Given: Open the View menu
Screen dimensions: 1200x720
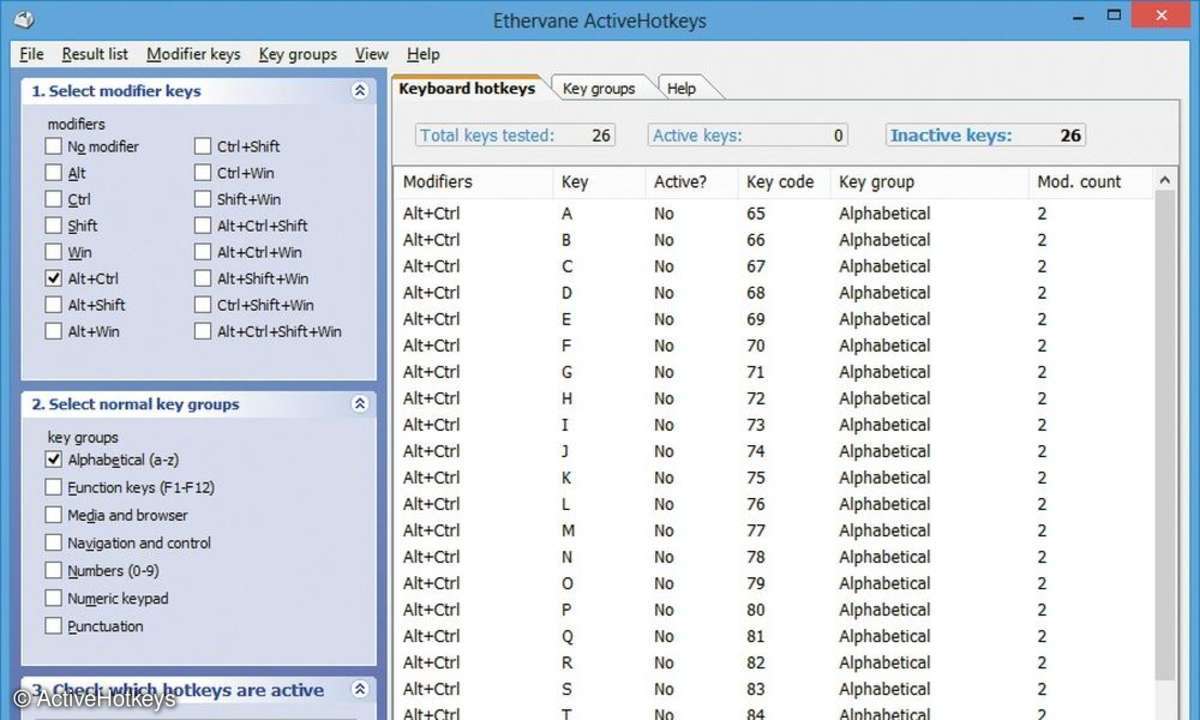Looking at the screenshot, I should click(x=371, y=54).
